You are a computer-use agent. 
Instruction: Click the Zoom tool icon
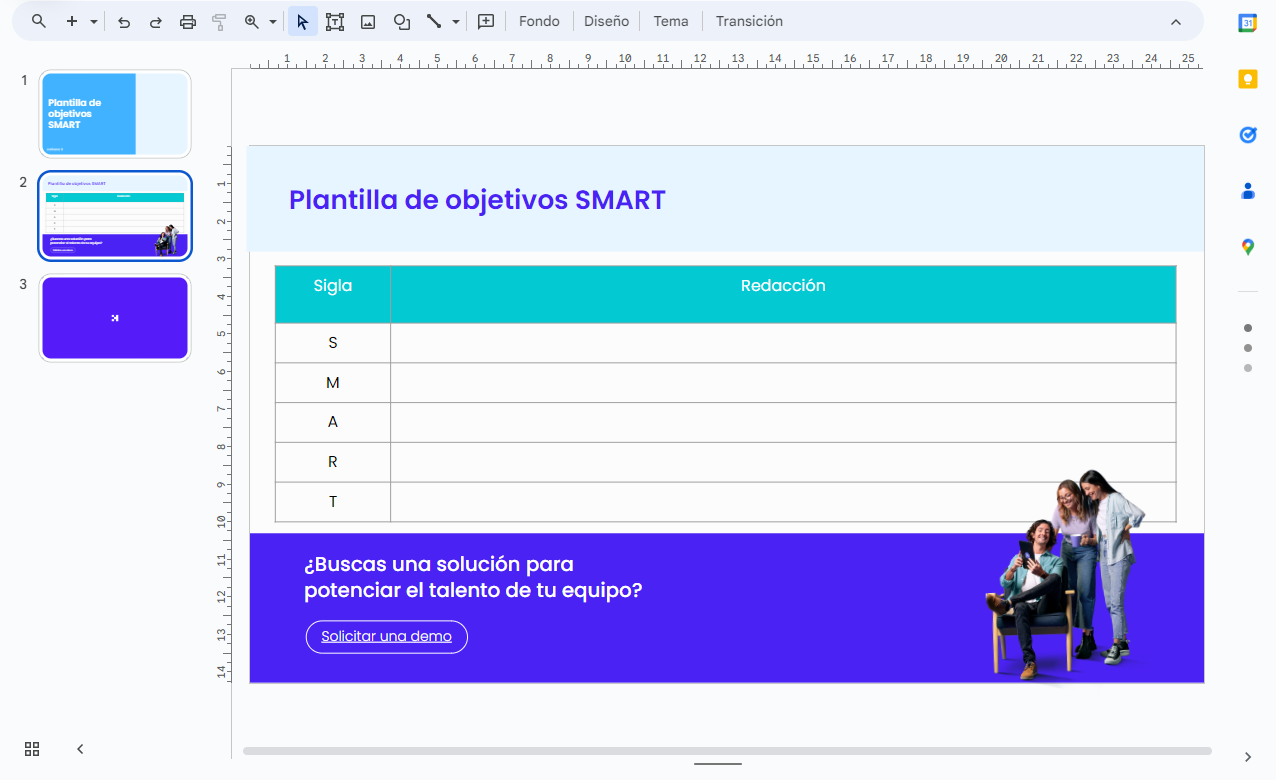pos(252,20)
